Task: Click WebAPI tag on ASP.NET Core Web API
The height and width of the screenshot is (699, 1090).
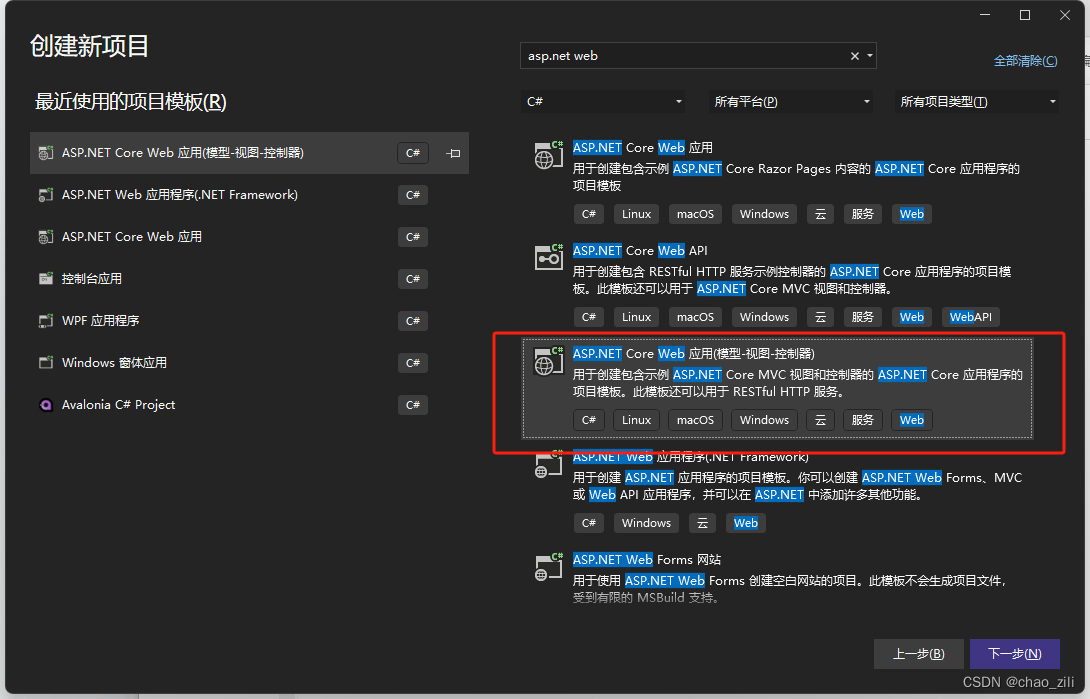Action: [x=970, y=317]
